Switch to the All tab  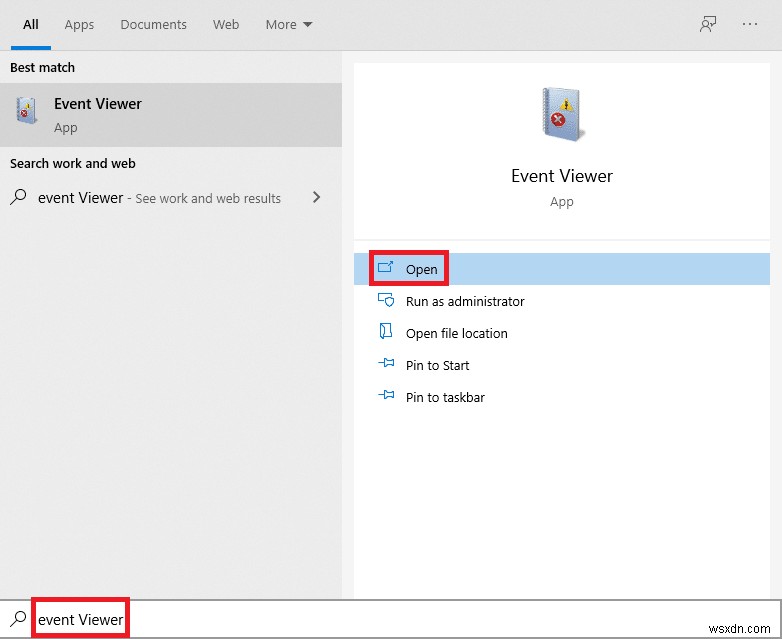point(31,25)
